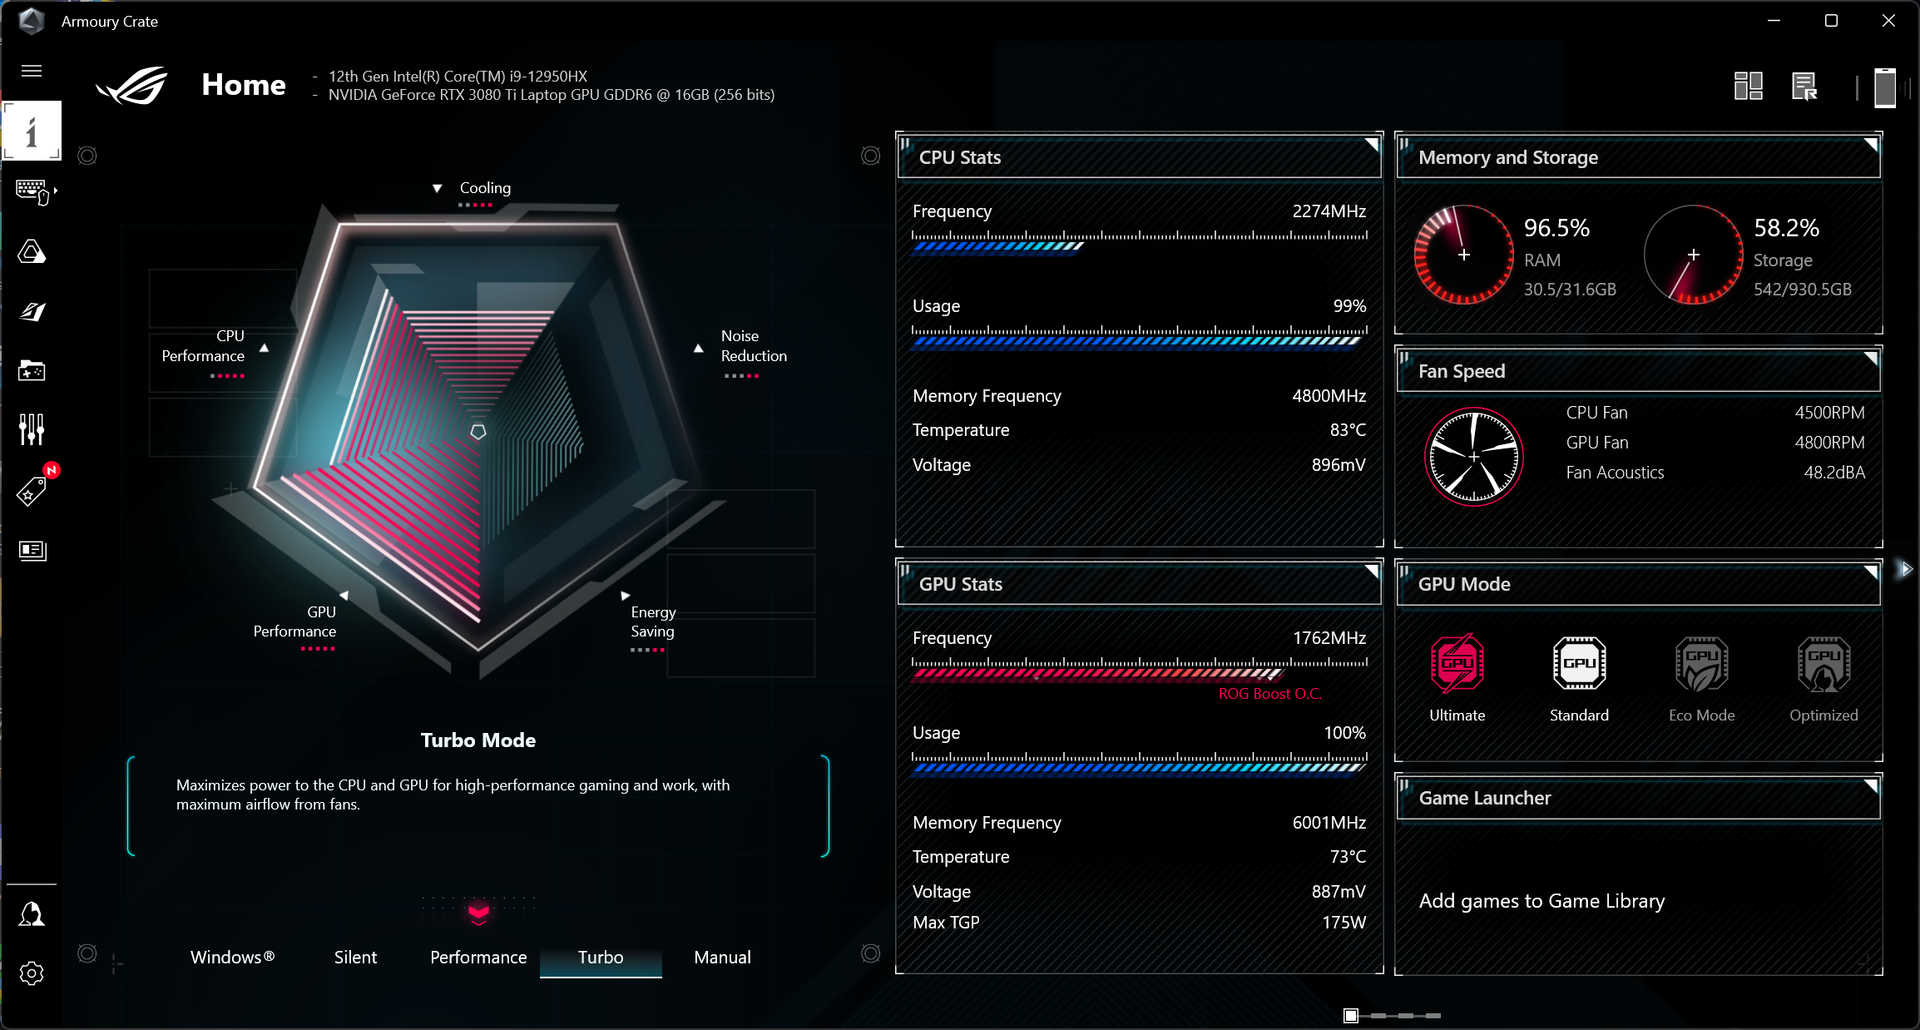Click the RAM usage gauge
The height and width of the screenshot is (1030, 1920).
click(x=1463, y=255)
